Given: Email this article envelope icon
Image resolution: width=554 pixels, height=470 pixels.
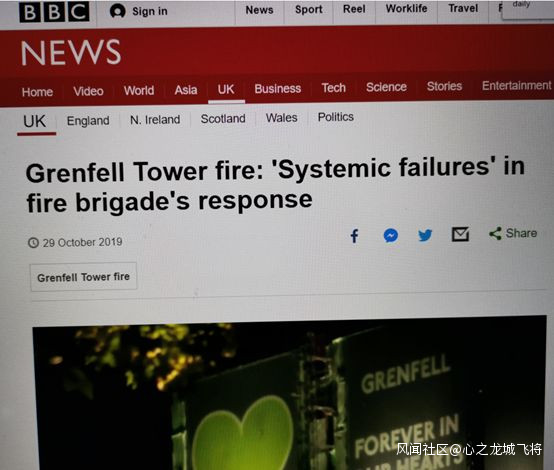Looking at the screenshot, I should point(460,234).
